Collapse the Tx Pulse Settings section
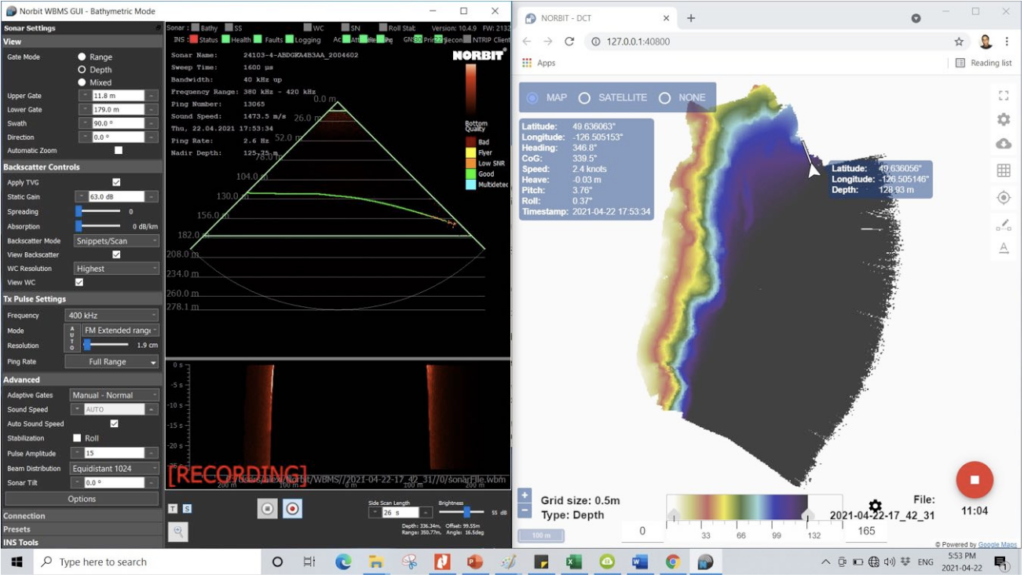 point(82,299)
